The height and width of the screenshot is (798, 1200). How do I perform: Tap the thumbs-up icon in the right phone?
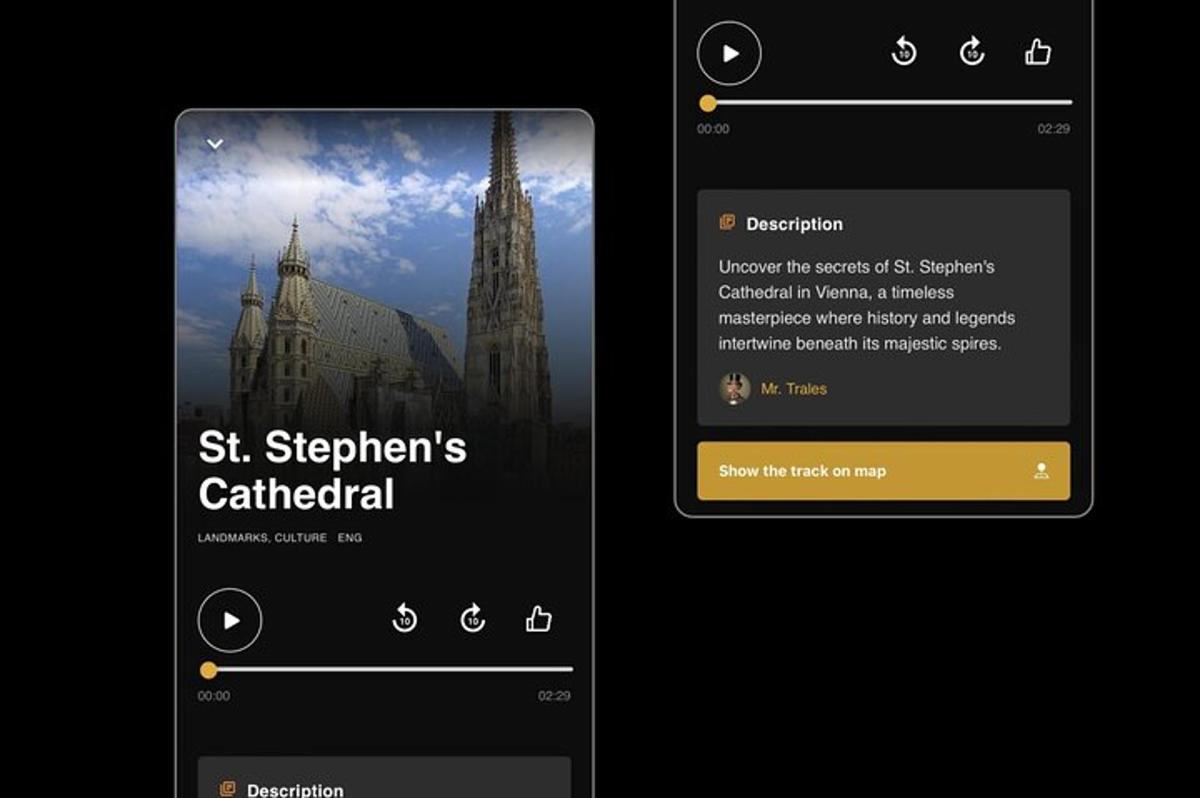click(1038, 52)
